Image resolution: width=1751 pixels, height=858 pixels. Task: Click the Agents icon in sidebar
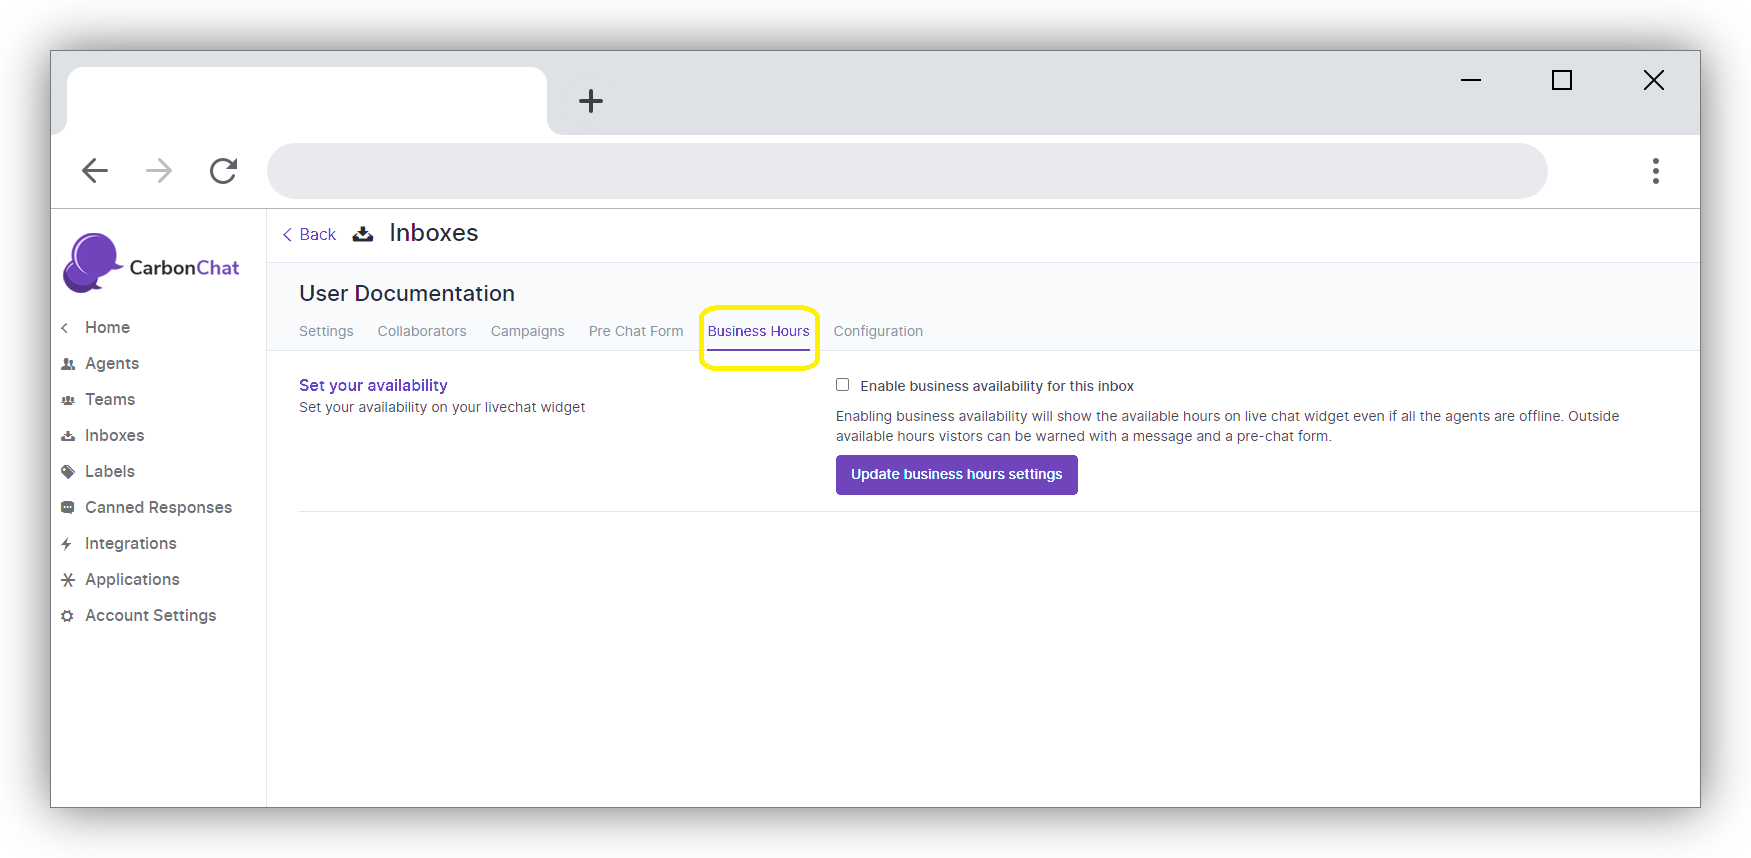click(x=68, y=364)
